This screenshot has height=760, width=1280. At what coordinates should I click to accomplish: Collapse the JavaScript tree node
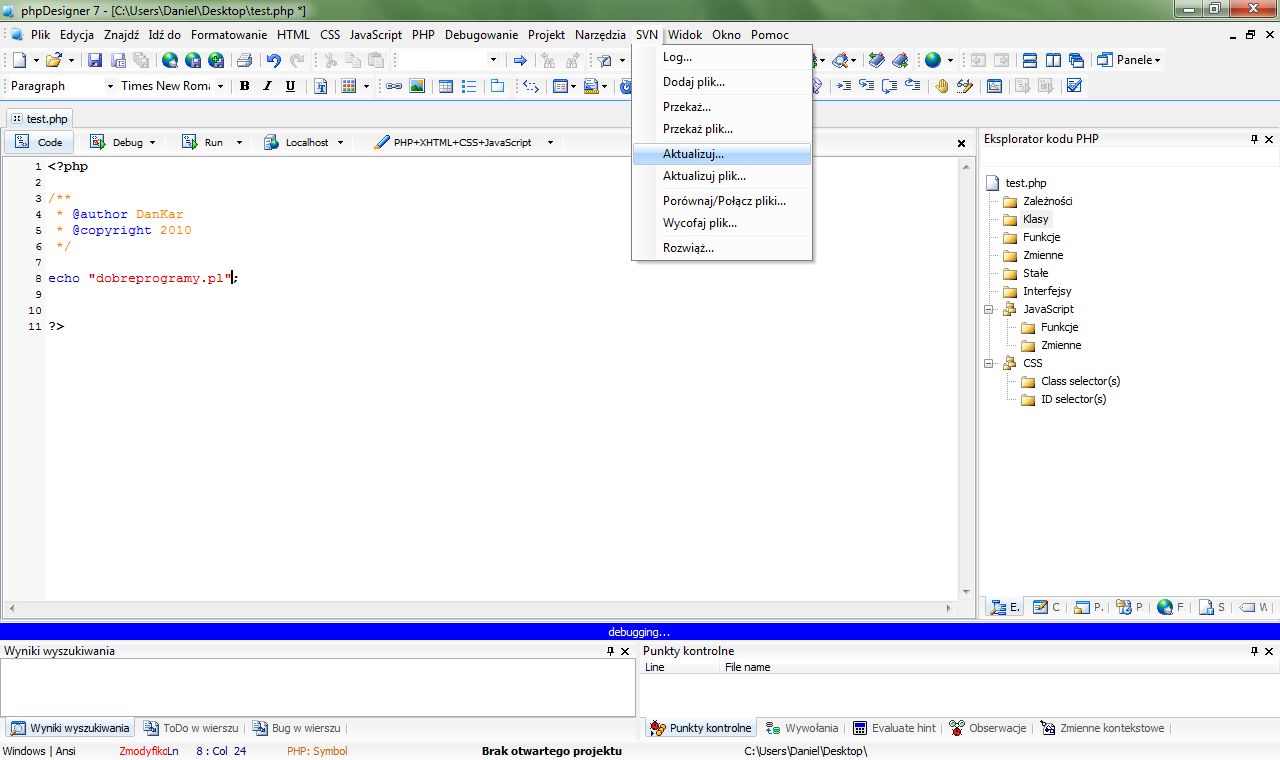click(x=988, y=309)
